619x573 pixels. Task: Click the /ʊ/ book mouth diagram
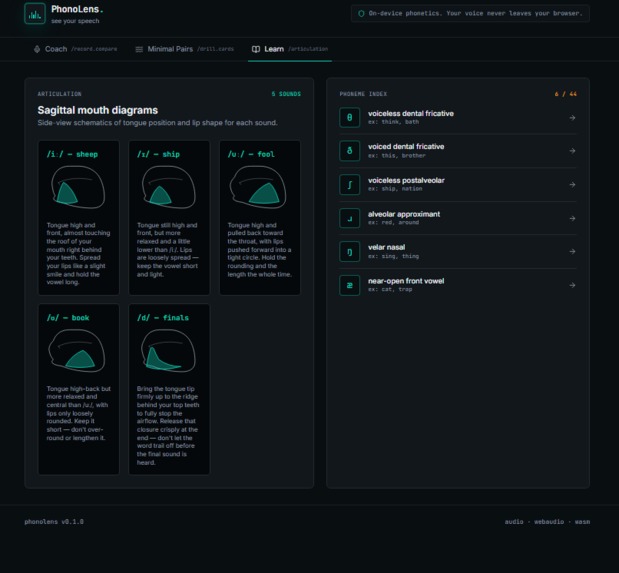click(x=77, y=351)
